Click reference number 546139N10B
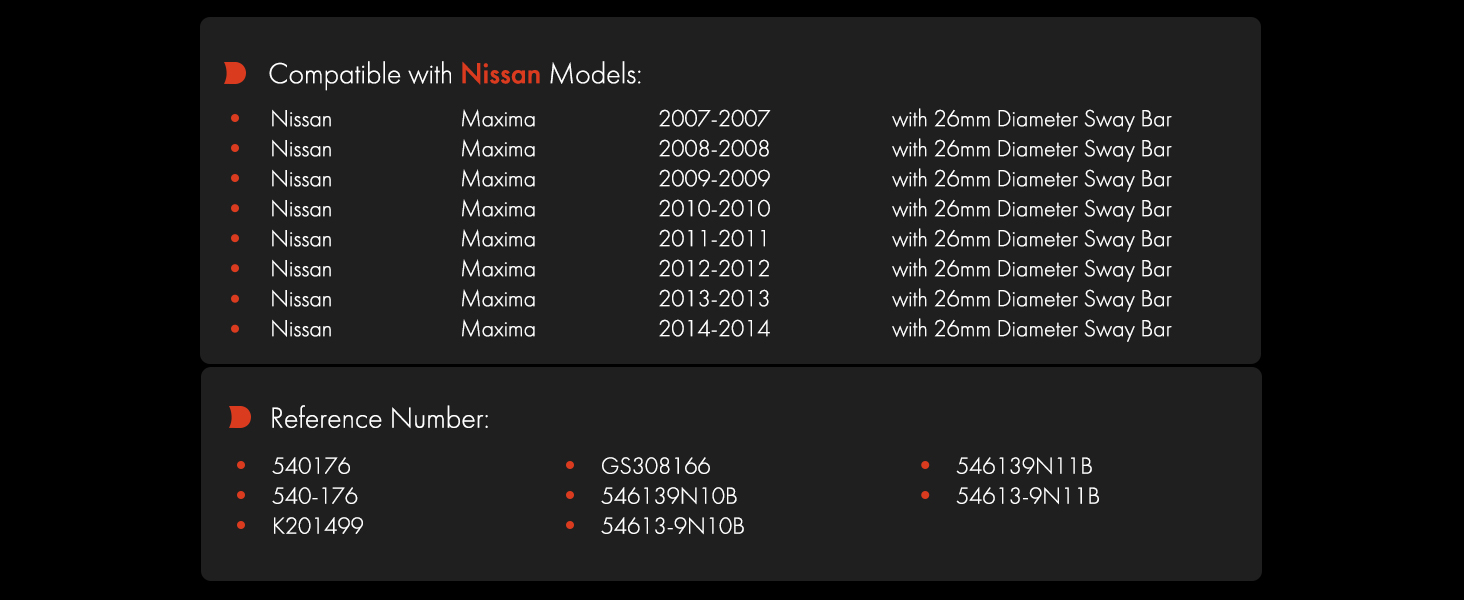Viewport: 1464px width, 600px height. point(669,496)
